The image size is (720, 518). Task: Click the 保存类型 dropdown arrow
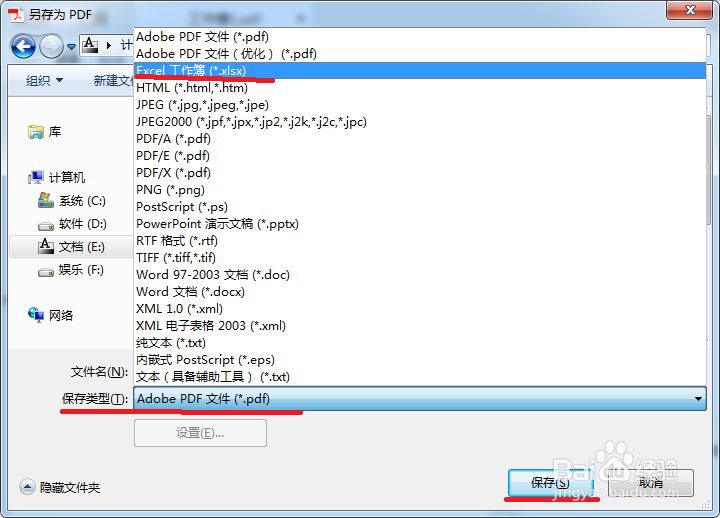(x=698, y=399)
